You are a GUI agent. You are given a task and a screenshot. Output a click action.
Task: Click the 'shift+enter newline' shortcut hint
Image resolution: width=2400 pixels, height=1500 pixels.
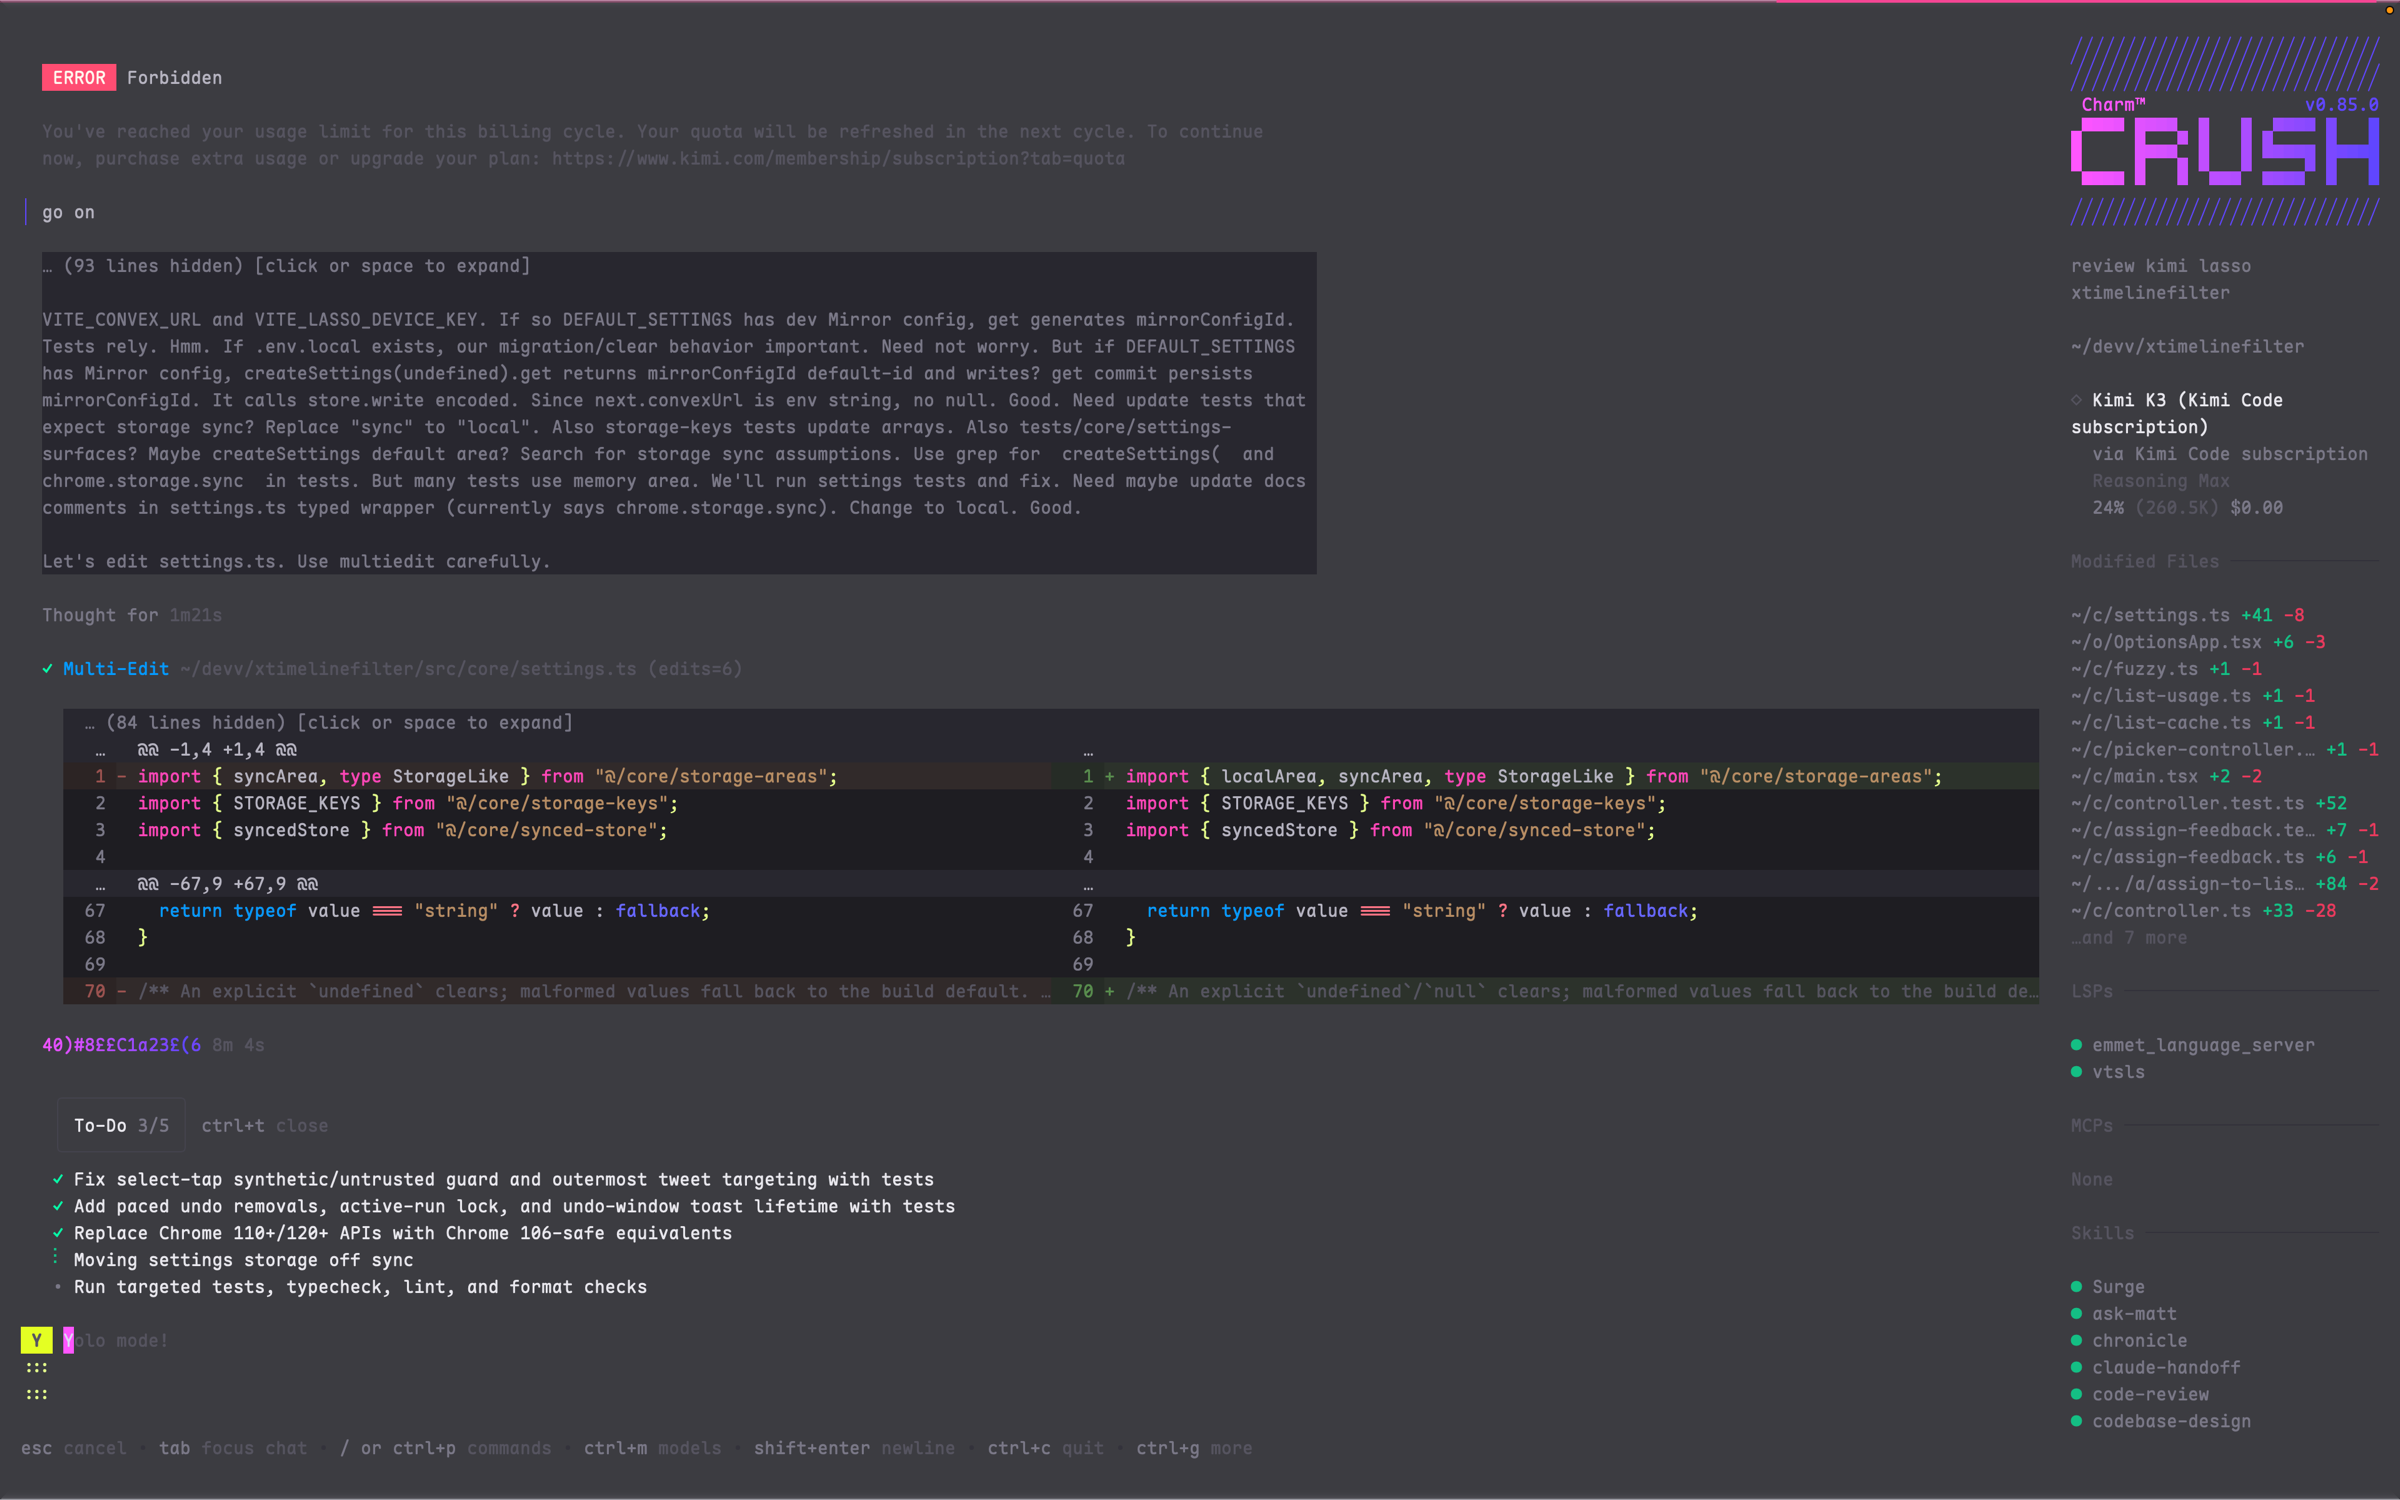click(x=854, y=1449)
